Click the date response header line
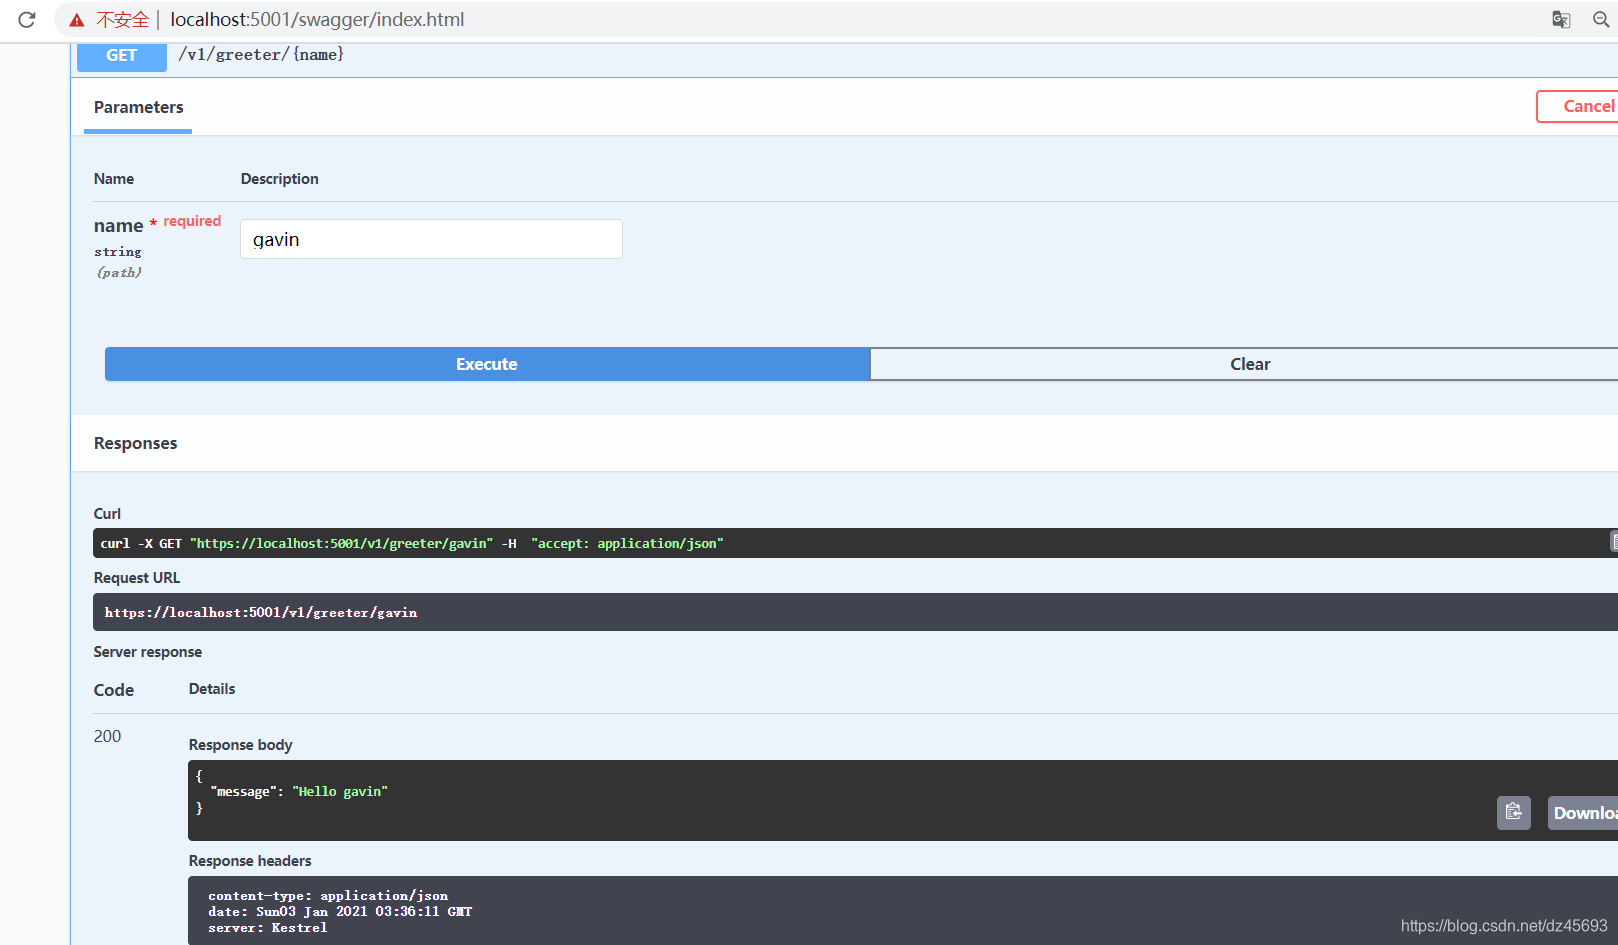Image resolution: width=1618 pixels, height=945 pixels. click(340, 912)
